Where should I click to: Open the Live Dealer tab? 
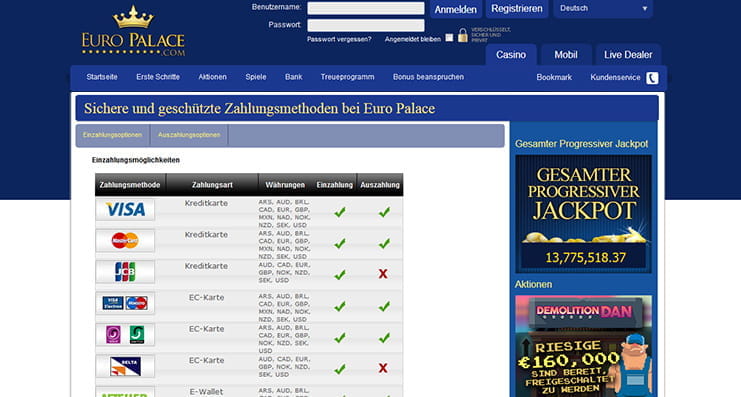(x=628, y=55)
